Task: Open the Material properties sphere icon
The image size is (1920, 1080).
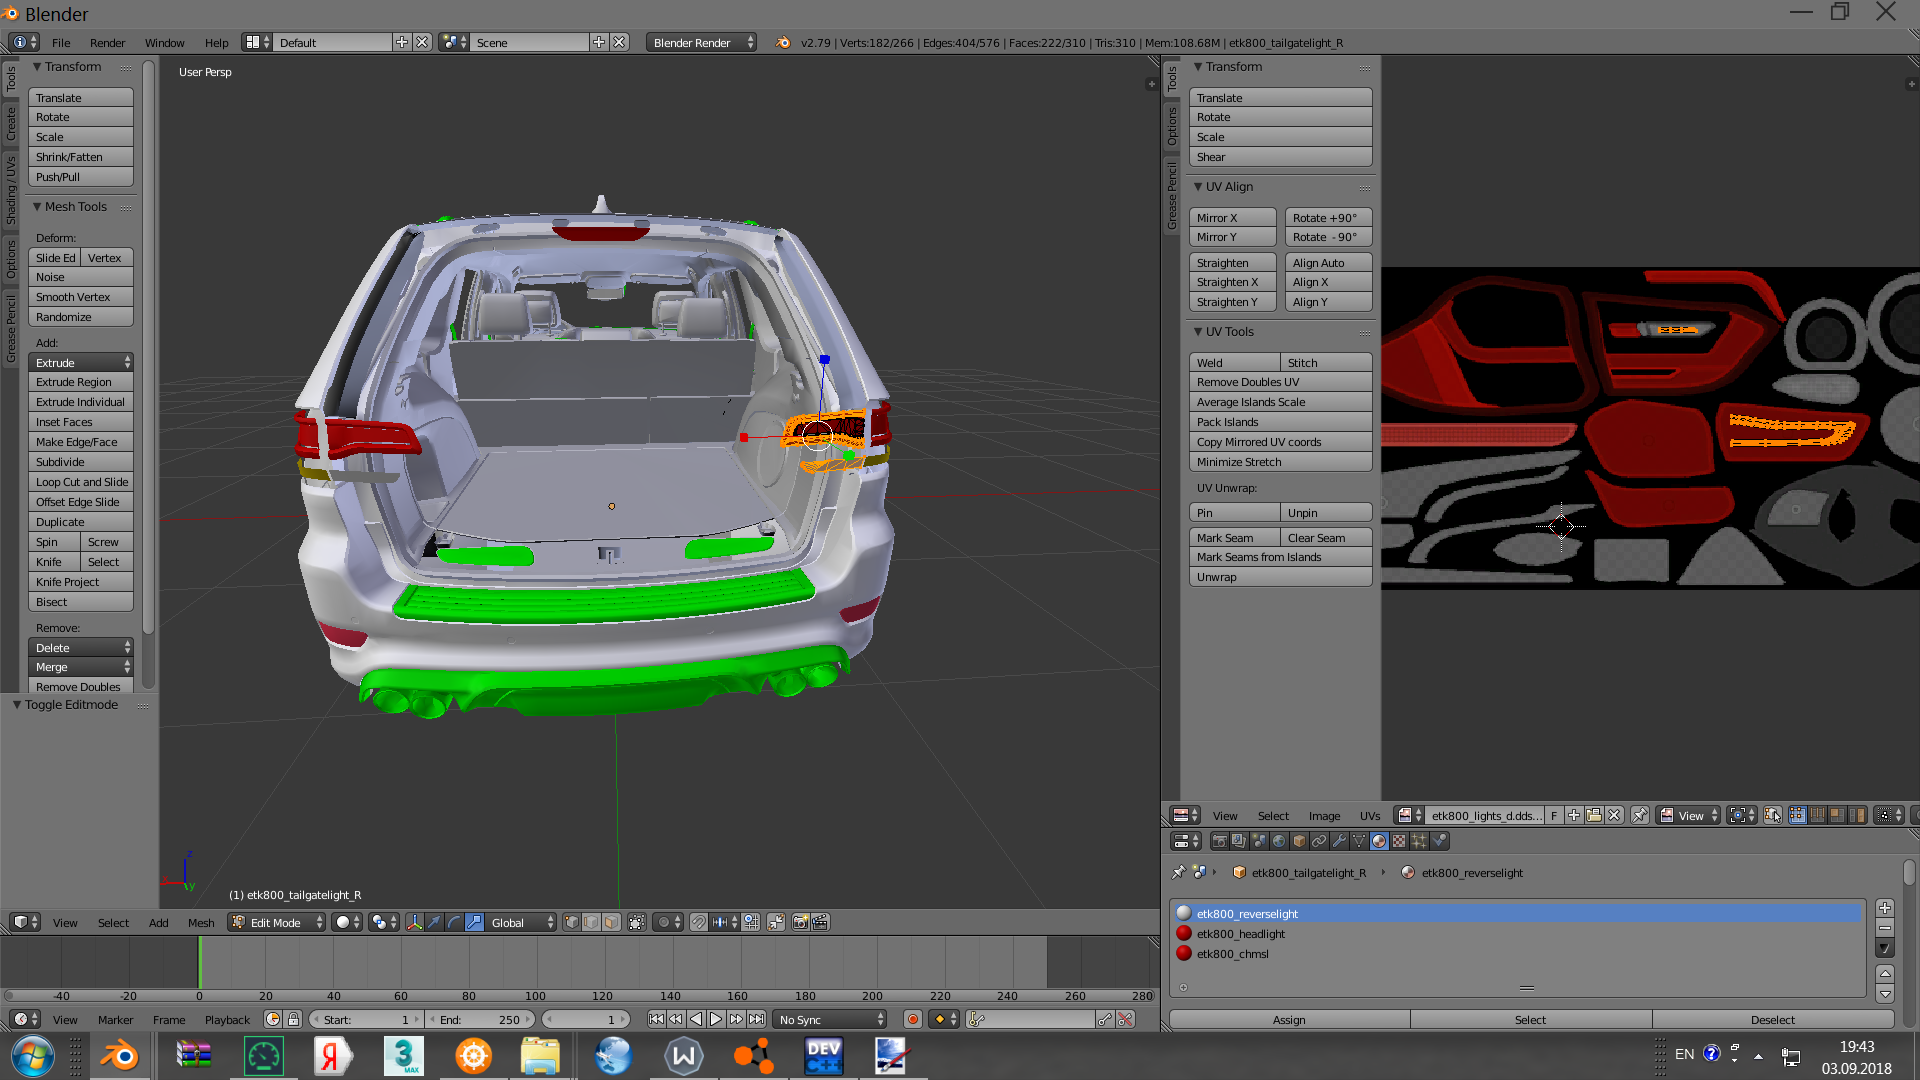Action: click(x=1379, y=841)
